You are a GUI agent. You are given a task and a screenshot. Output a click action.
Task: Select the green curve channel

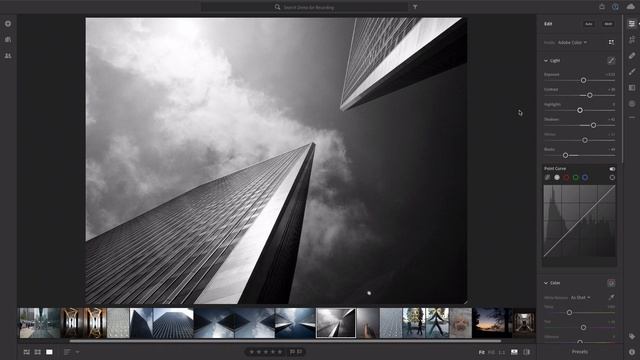click(x=576, y=178)
